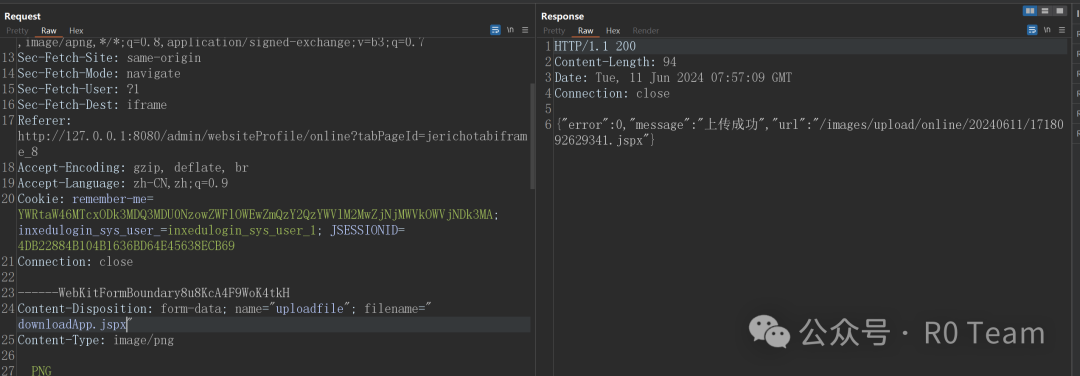1080x376 pixels.
Task: Click the Sec-Fetch-User: ?1 header
Action: pyautogui.click(x=78, y=90)
